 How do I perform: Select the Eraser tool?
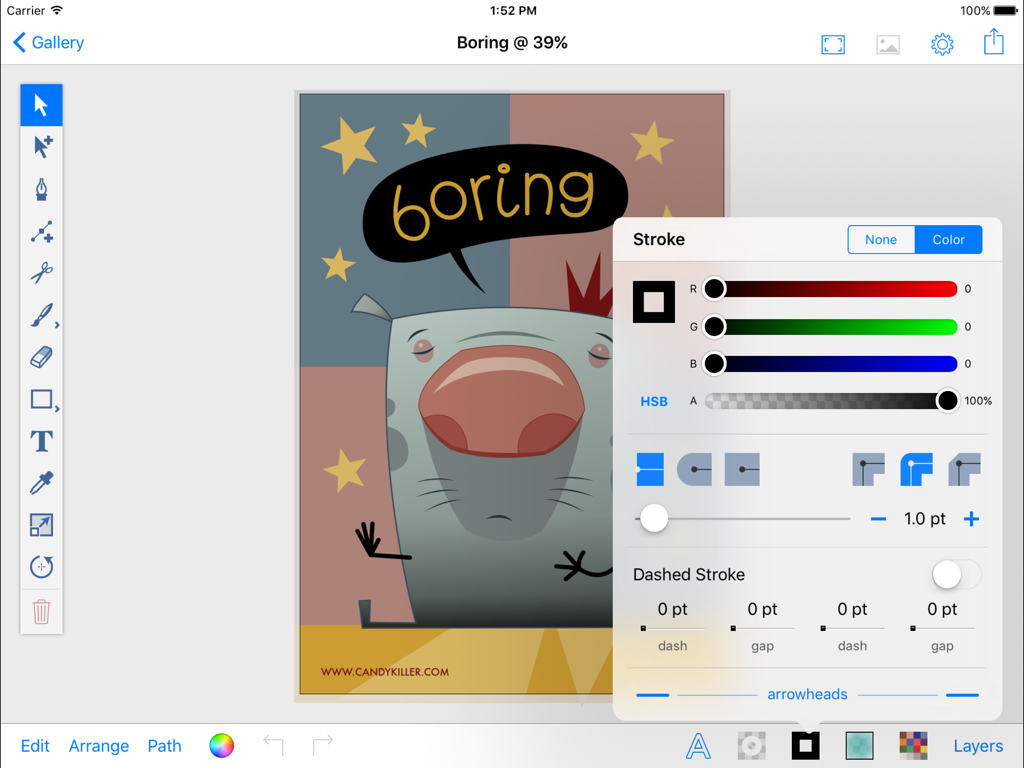41,357
